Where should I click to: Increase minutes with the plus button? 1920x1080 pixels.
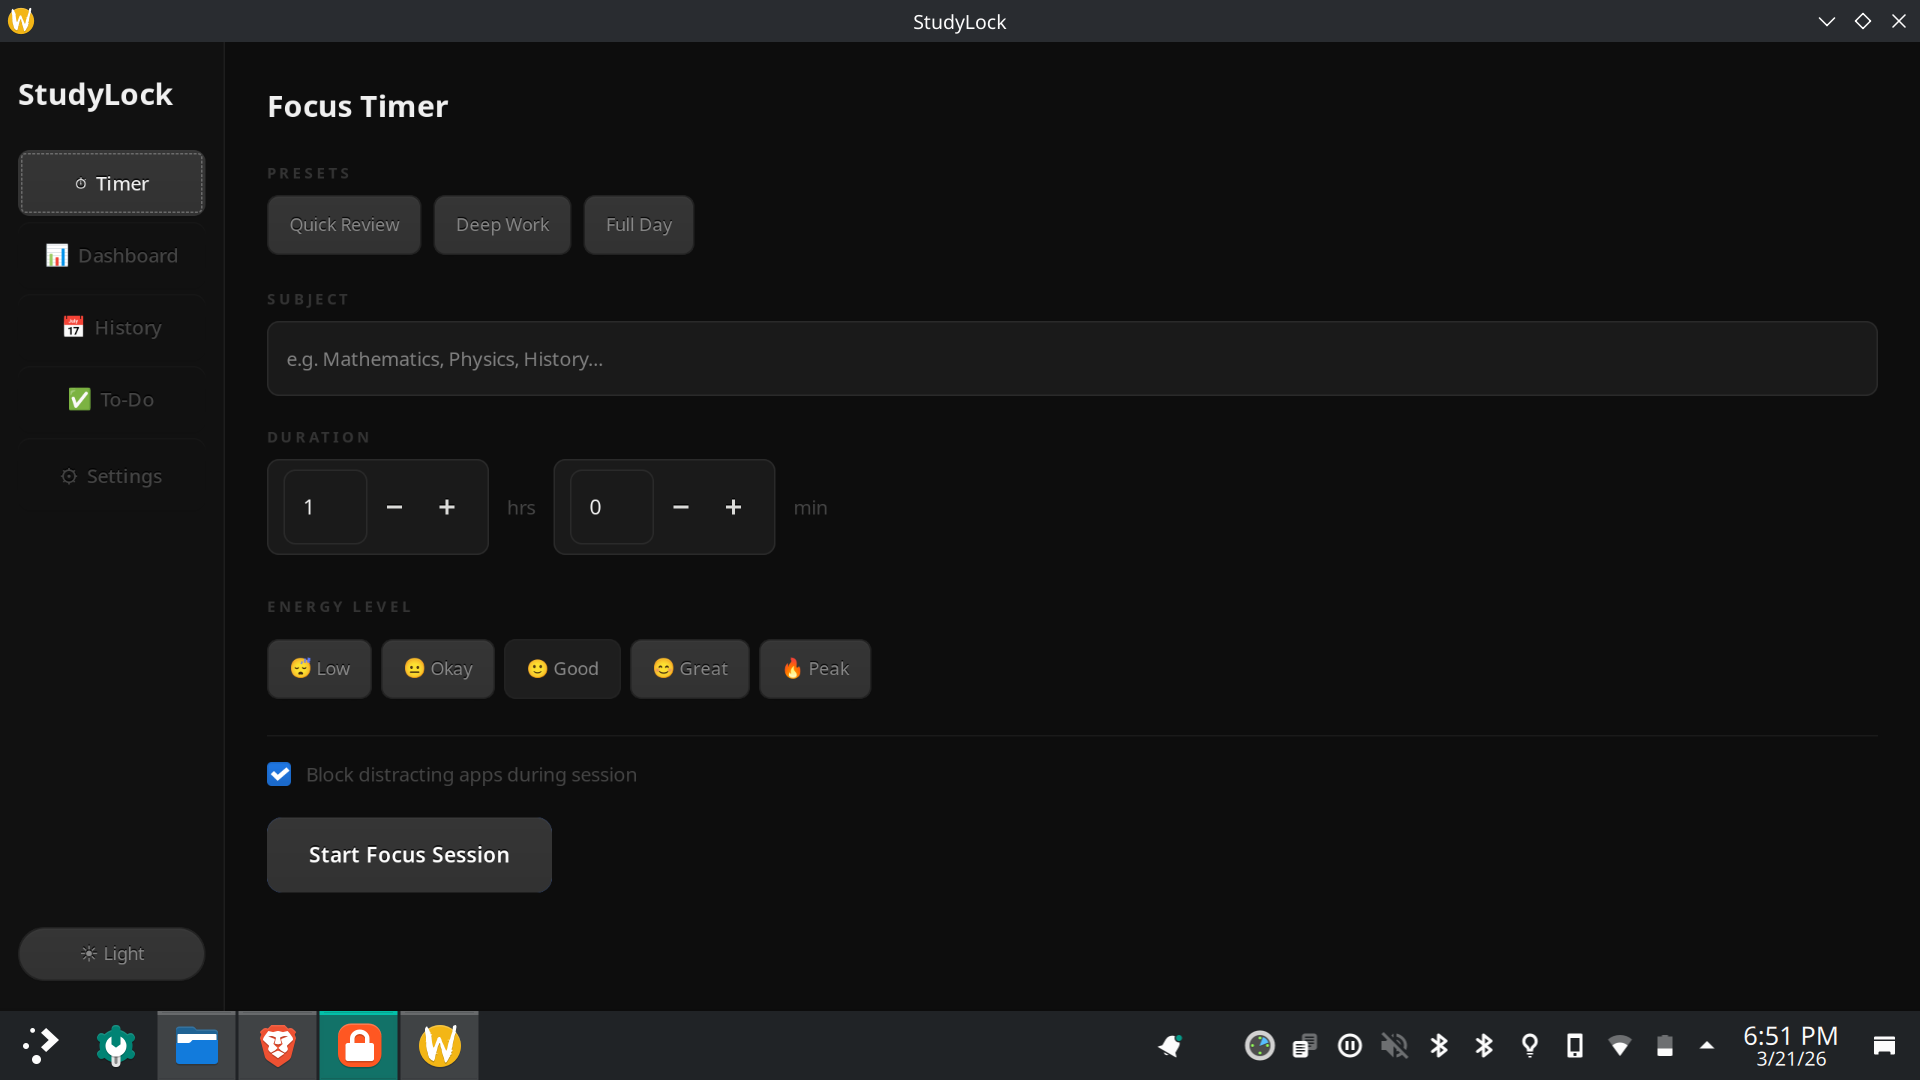(733, 508)
